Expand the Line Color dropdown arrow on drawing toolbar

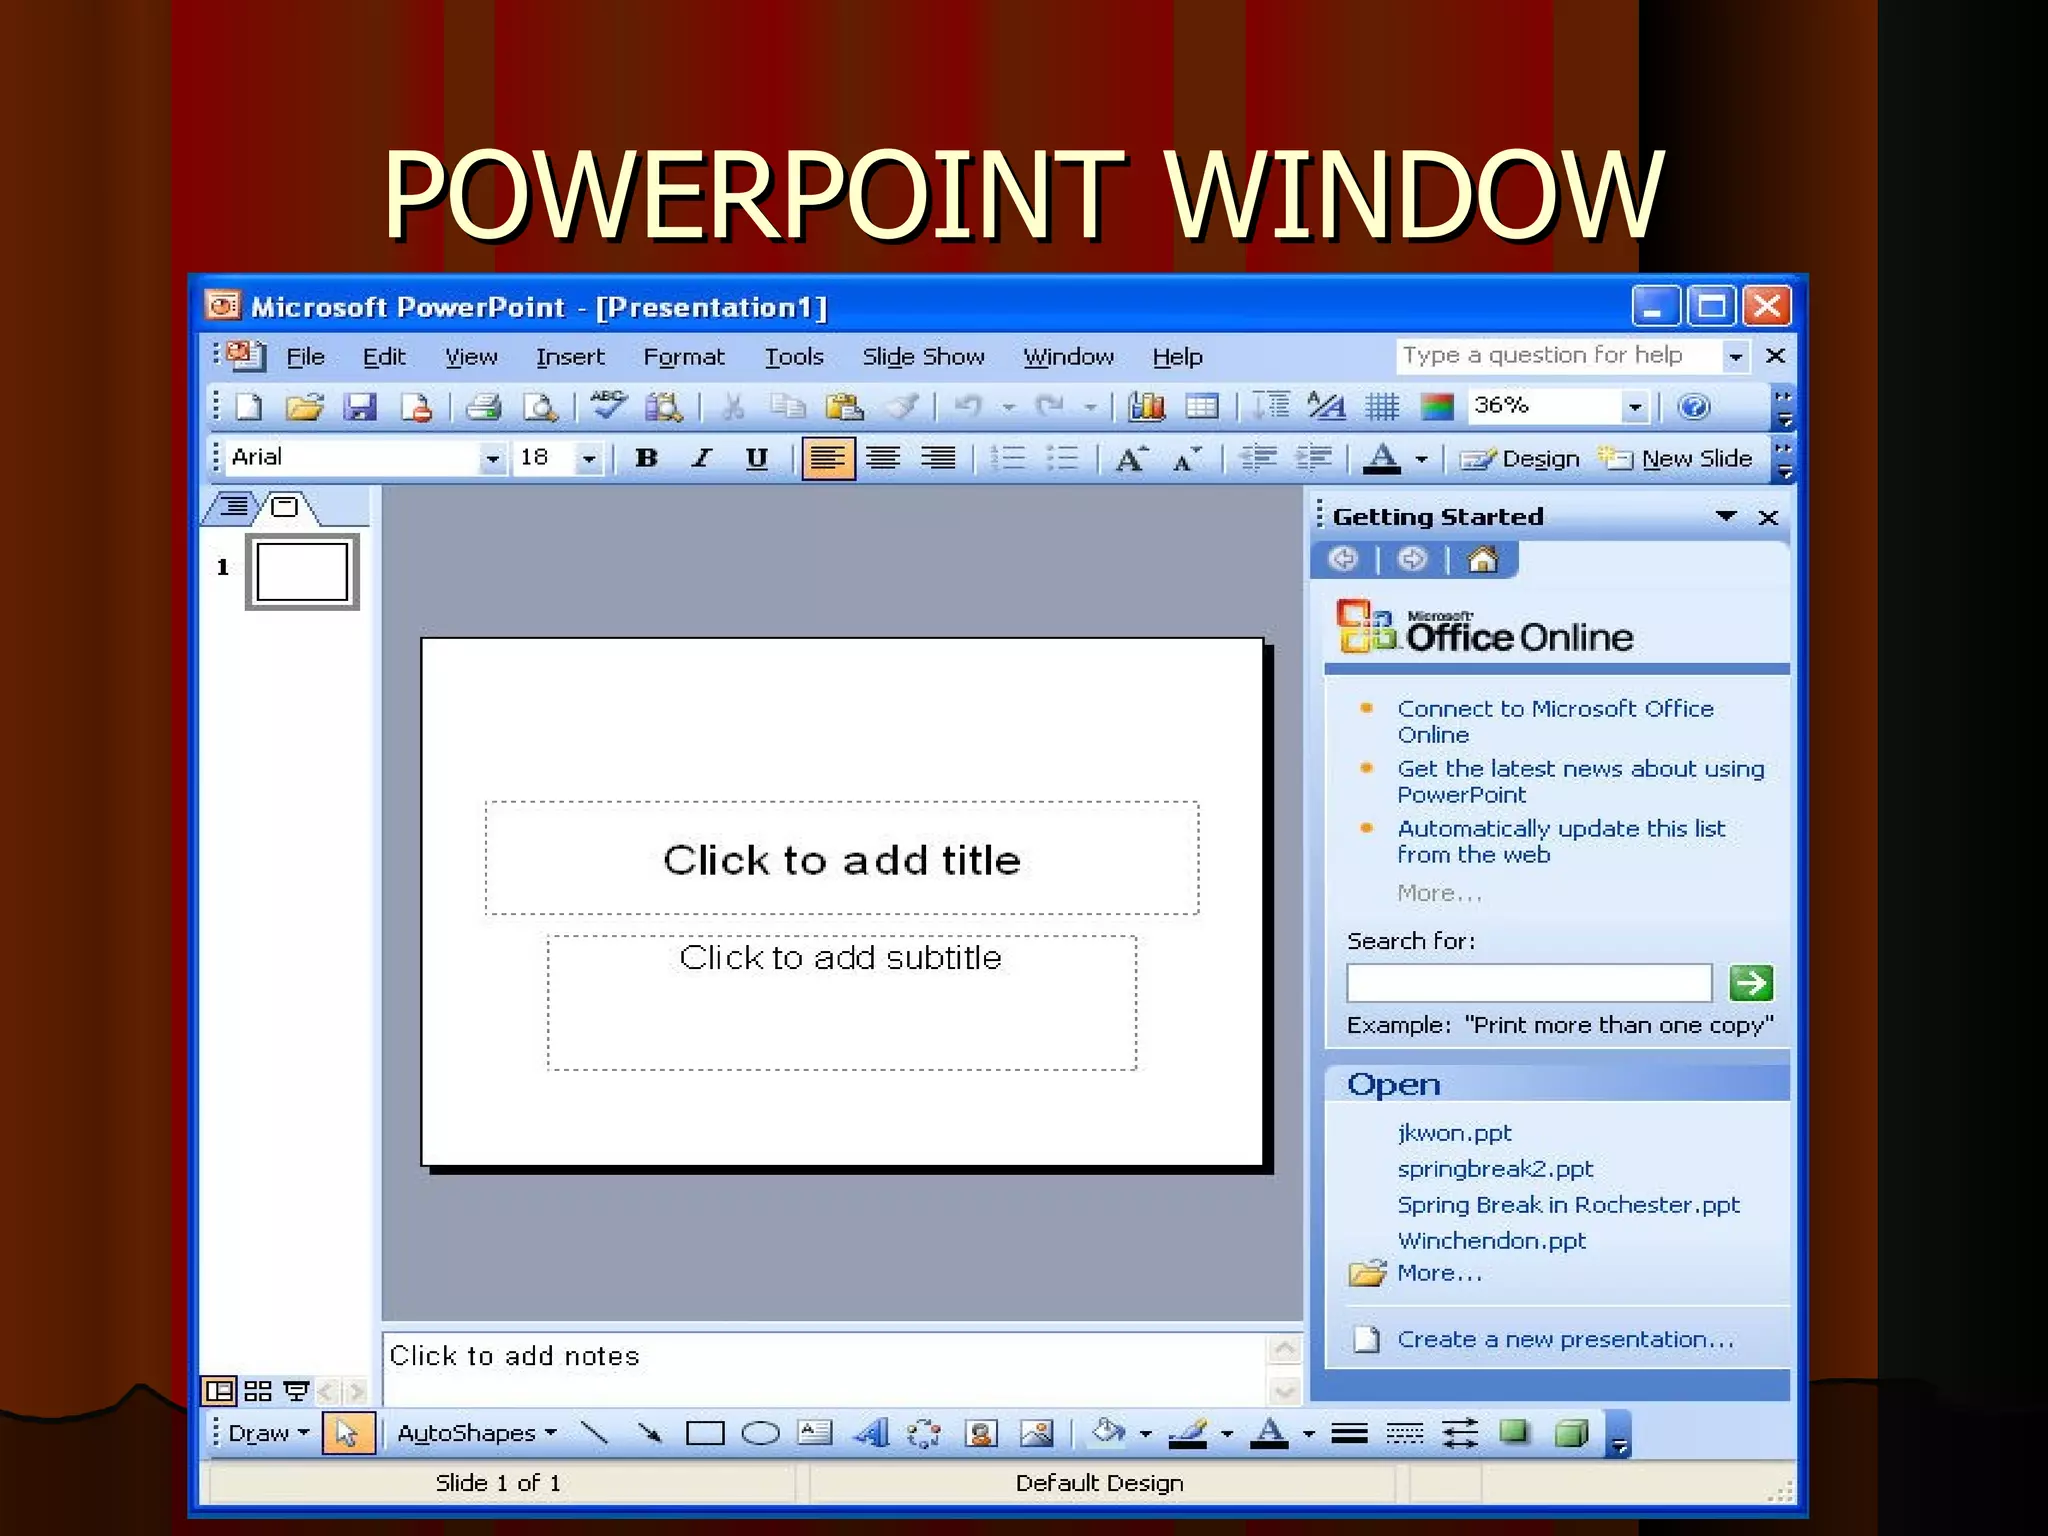(1226, 1434)
